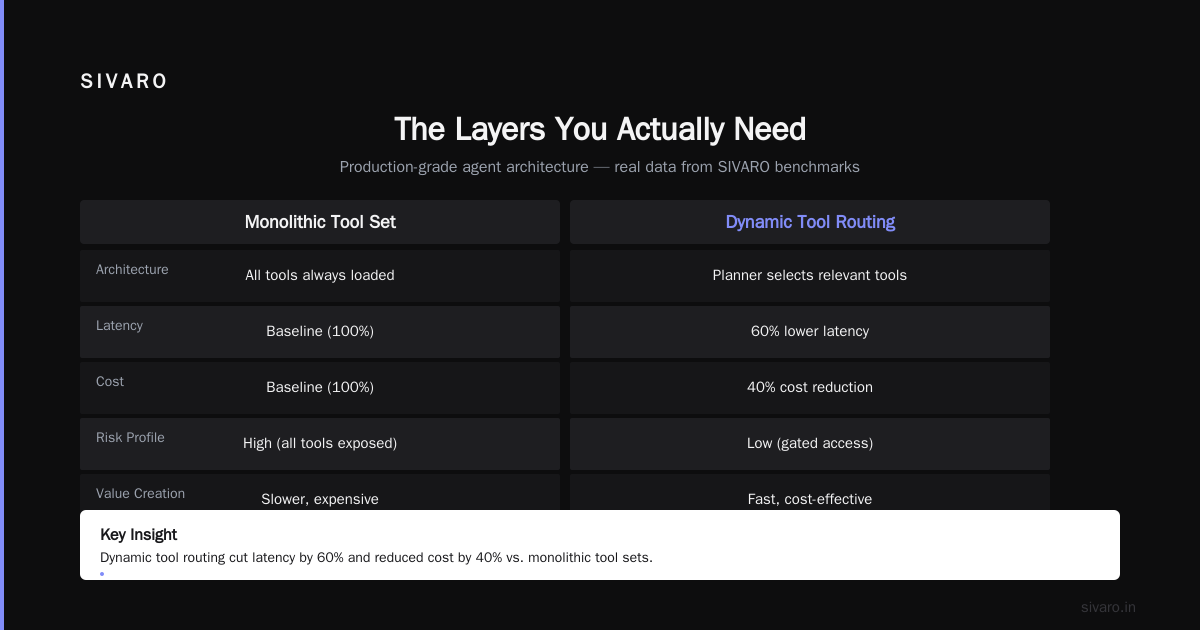Click the 'Risk Profile' row label
Screen dimensions: 1200x630
pyautogui.click(x=130, y=437)
